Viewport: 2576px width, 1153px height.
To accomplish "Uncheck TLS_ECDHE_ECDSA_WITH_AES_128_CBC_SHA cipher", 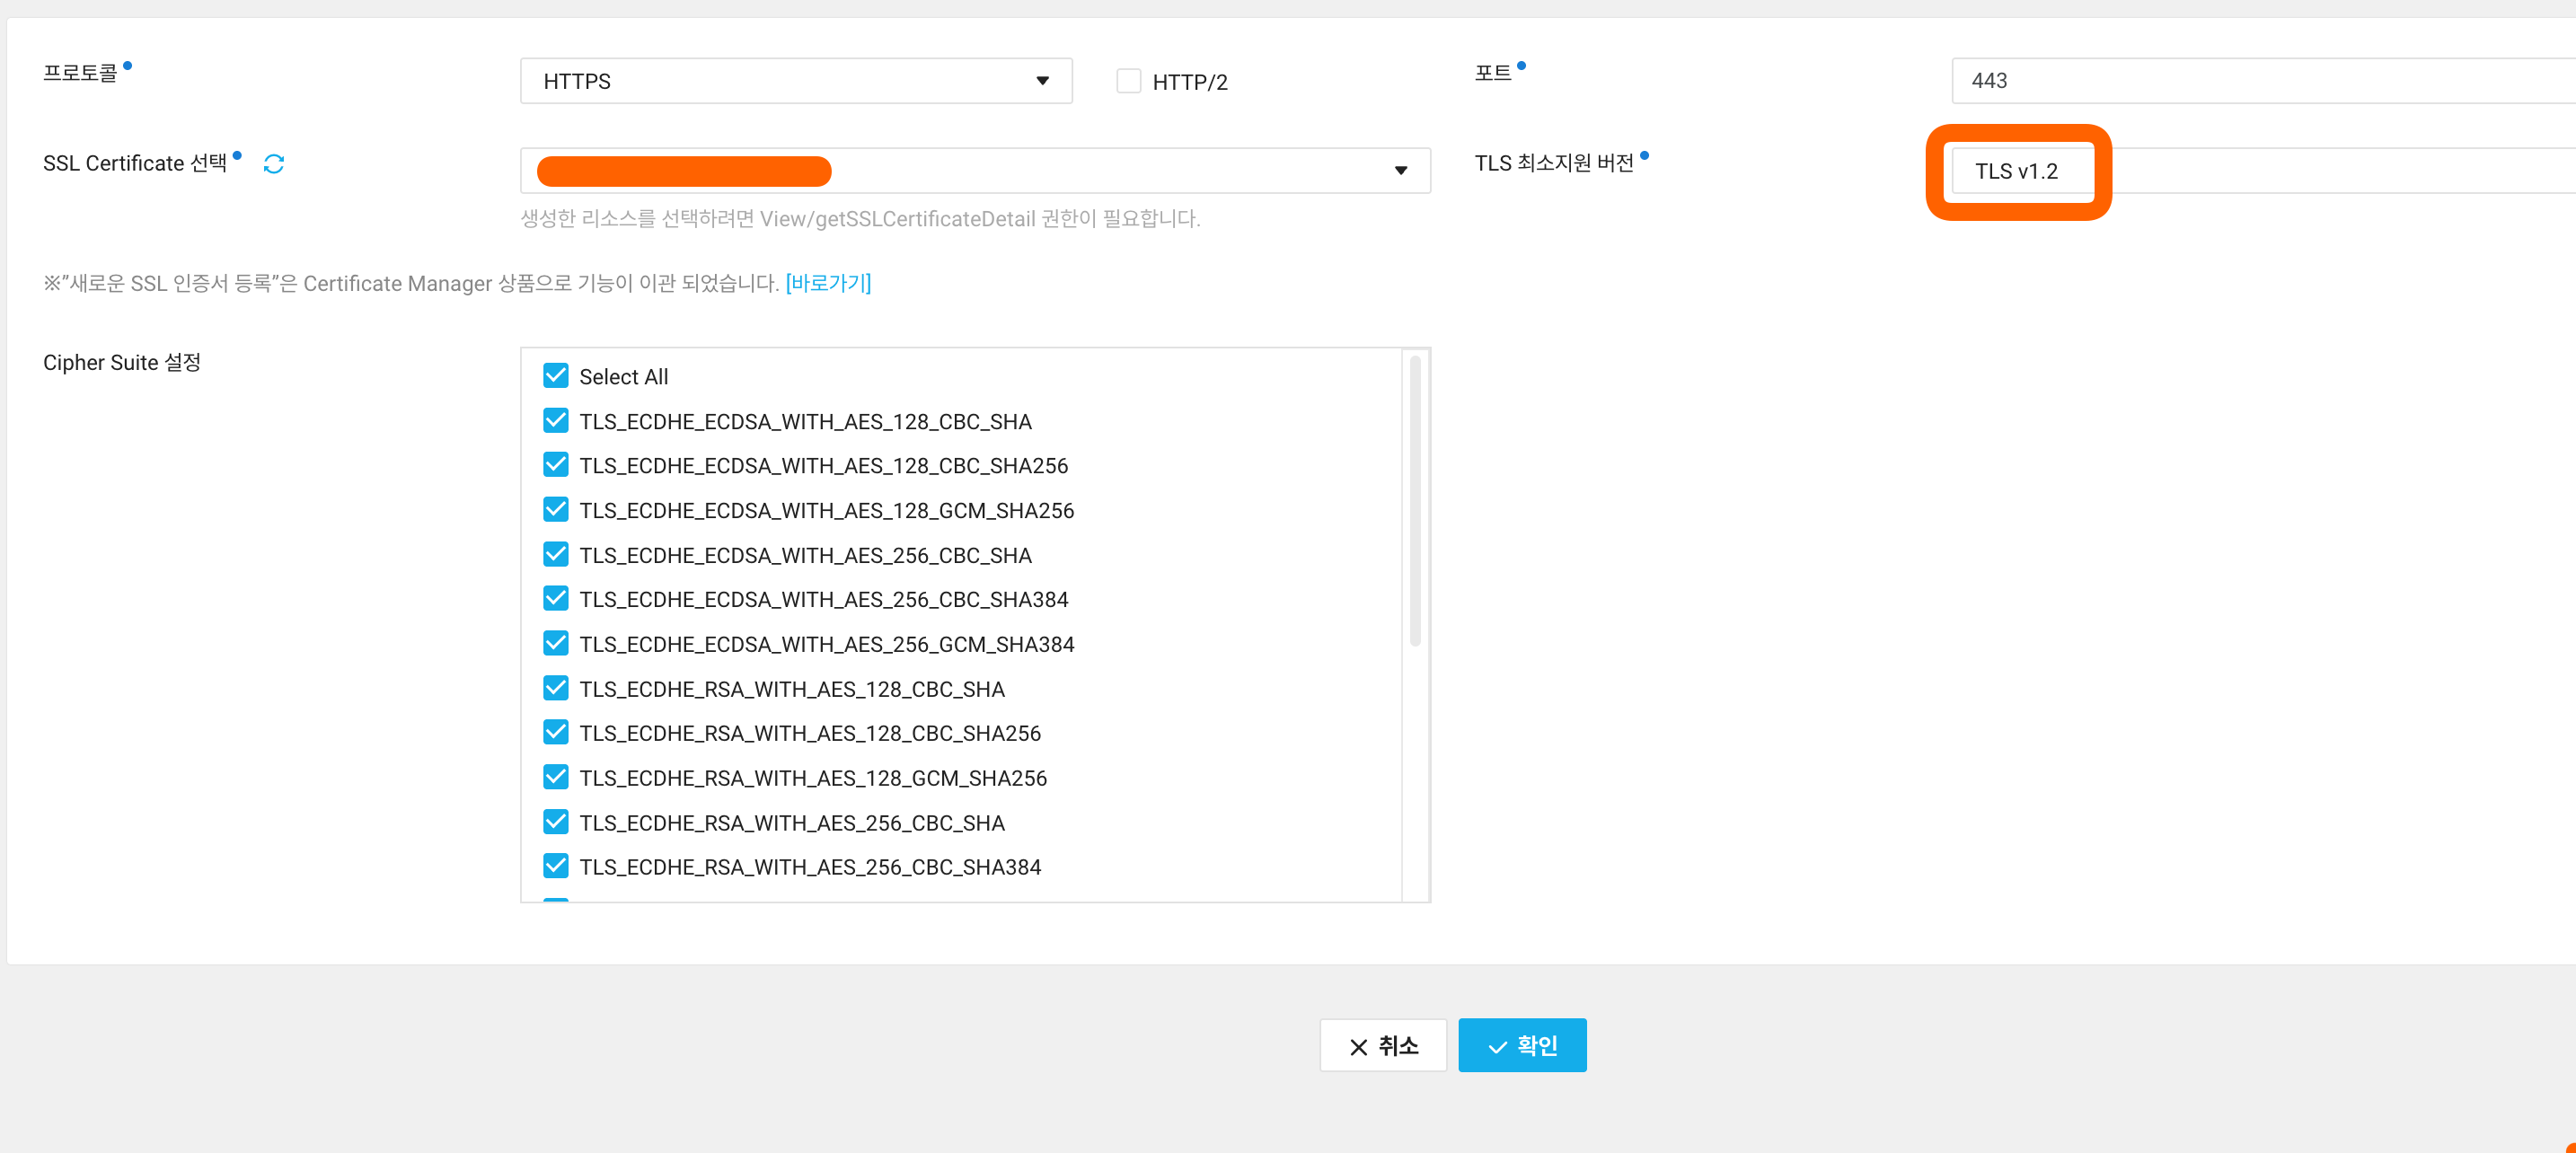I will [556, 421].
